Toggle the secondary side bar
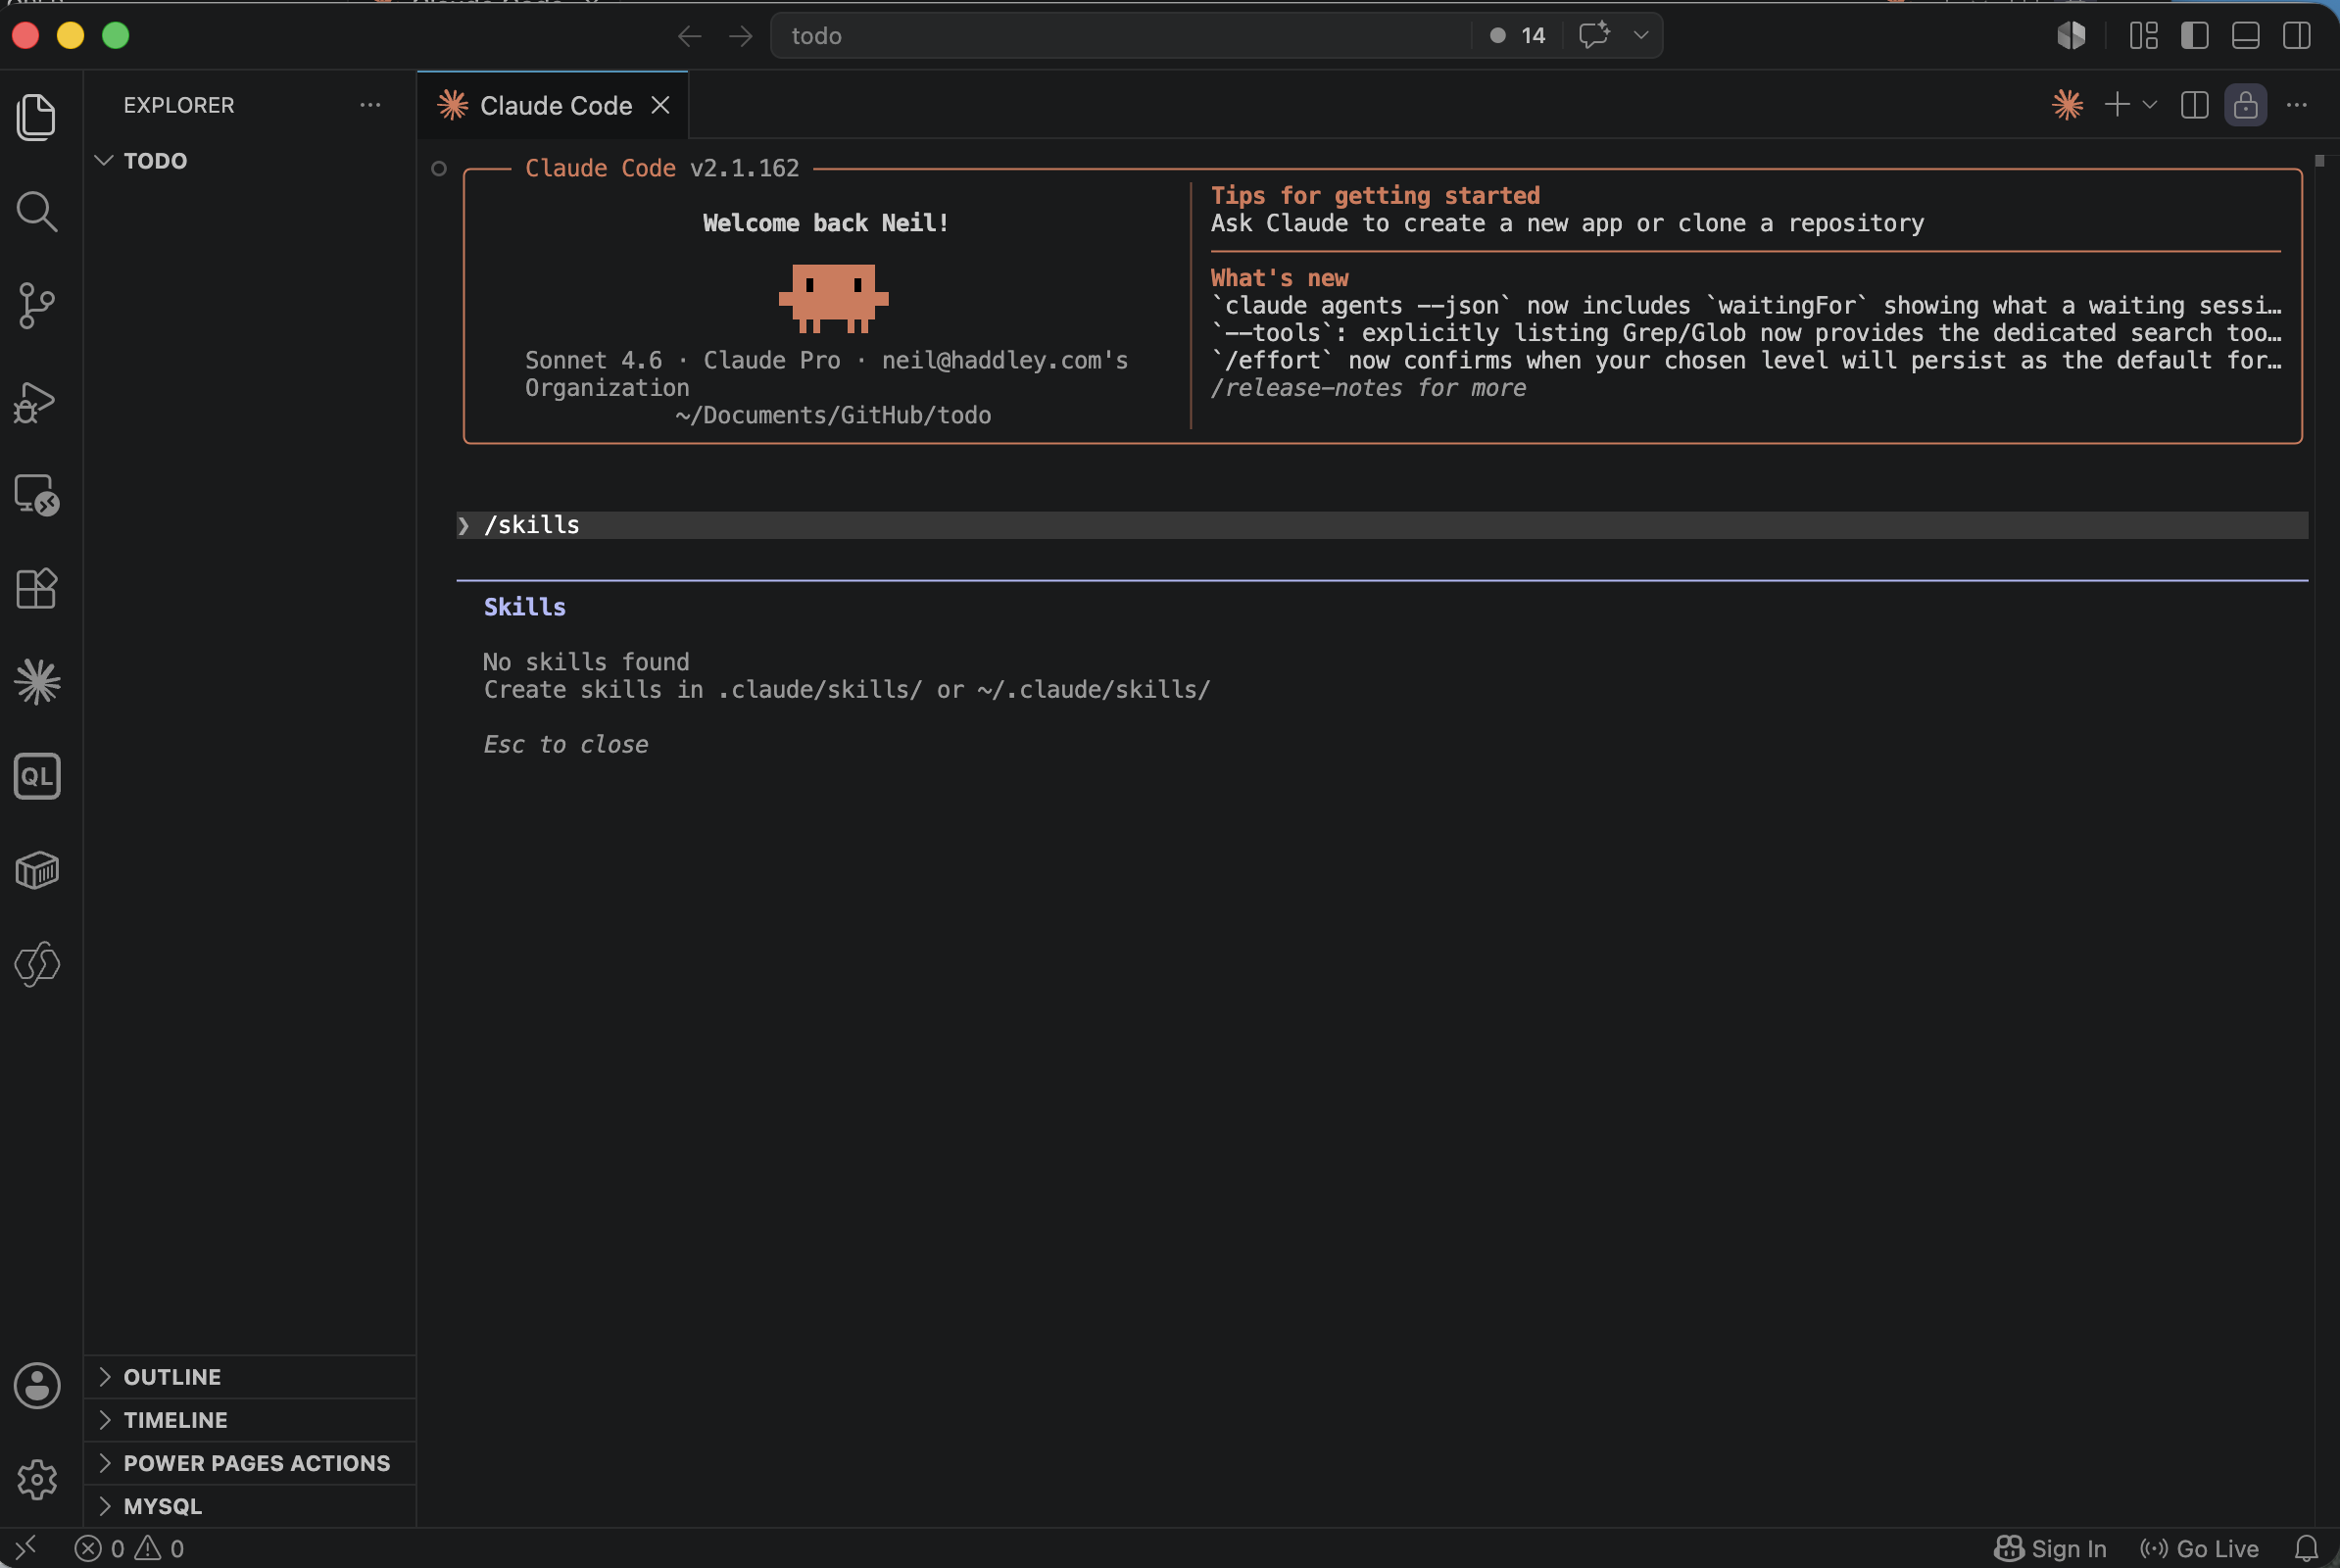The height and width of the screenshot is (1568, 2340). click(x=2297, y=36)
